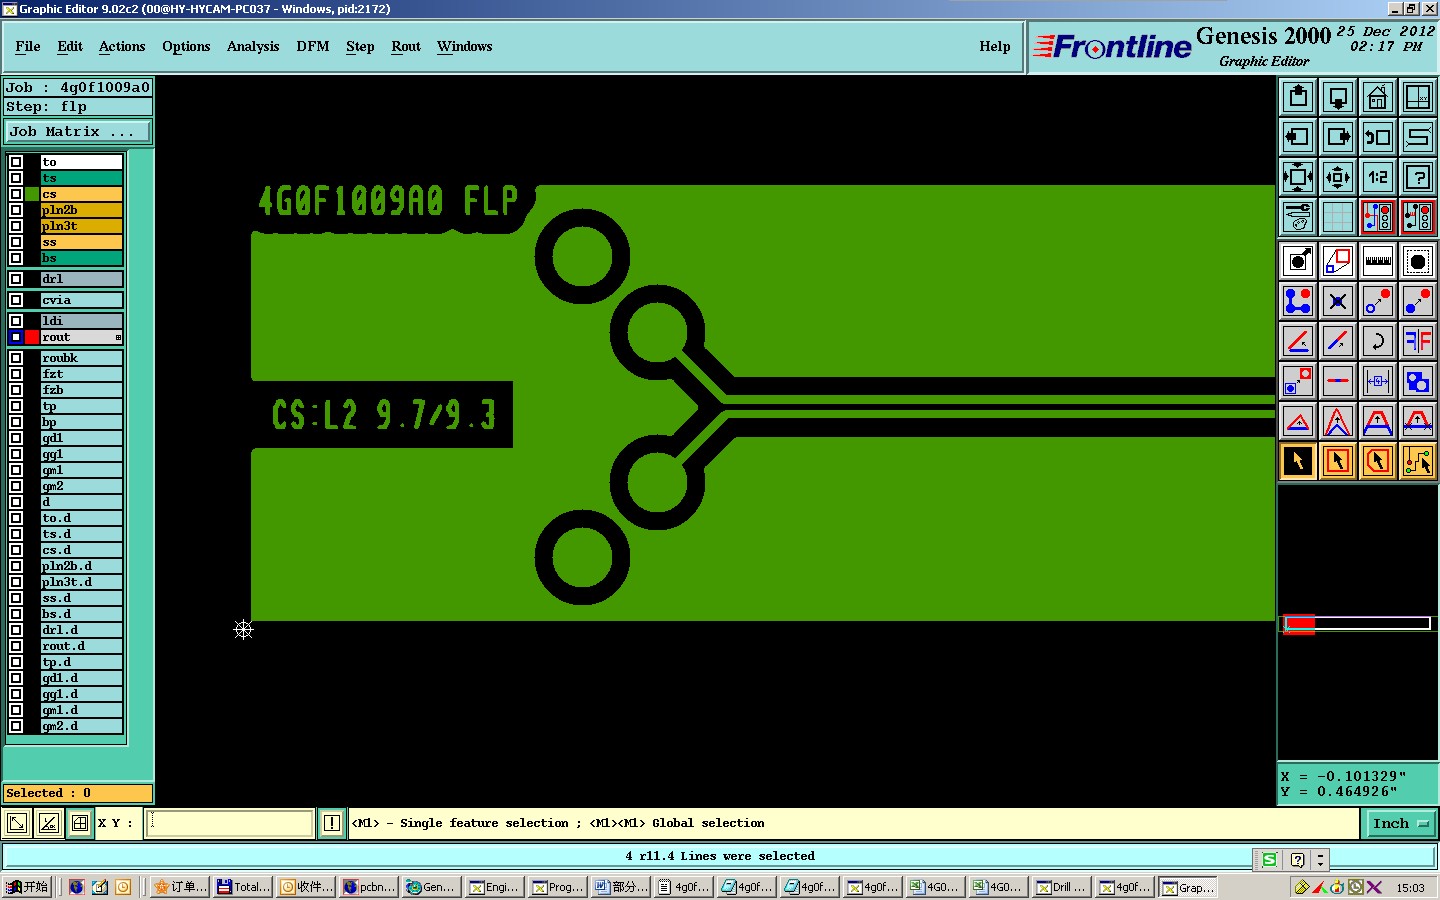Open the File menu
Screen dimensions: 1440x900
tap(28, 46)
